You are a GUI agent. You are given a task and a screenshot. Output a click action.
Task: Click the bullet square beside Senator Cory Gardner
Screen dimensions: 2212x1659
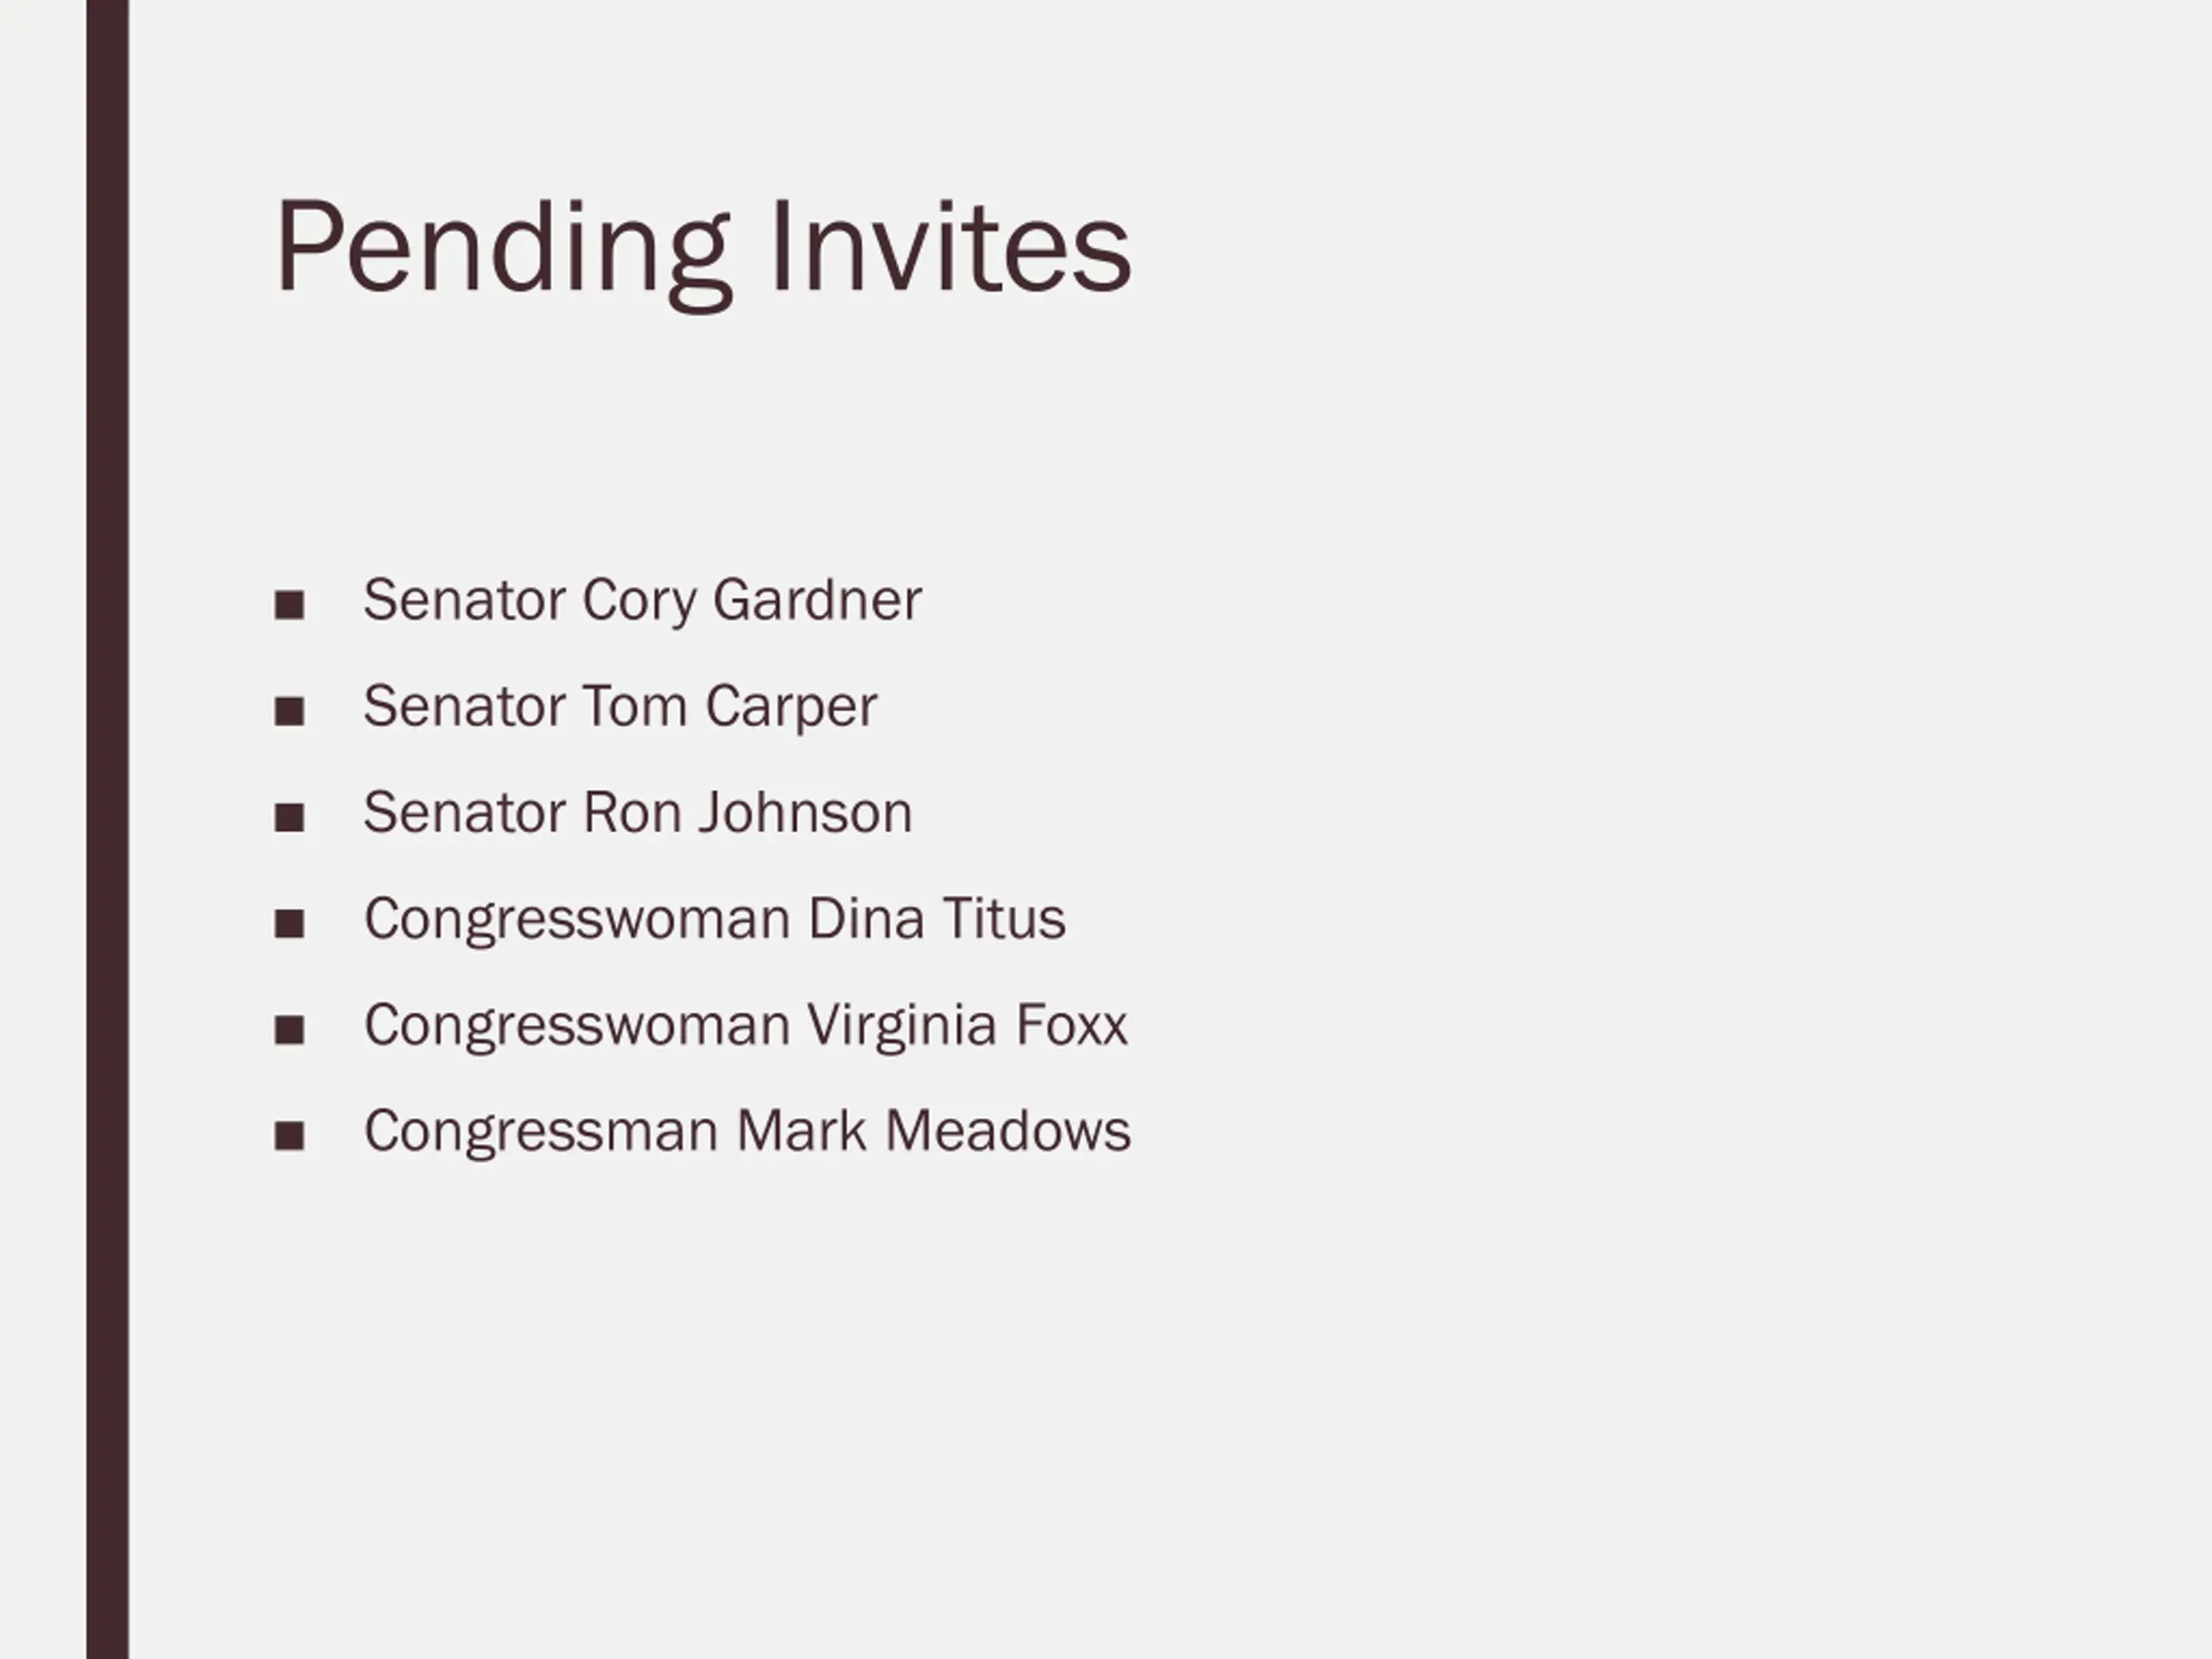(x=289, y=605)
